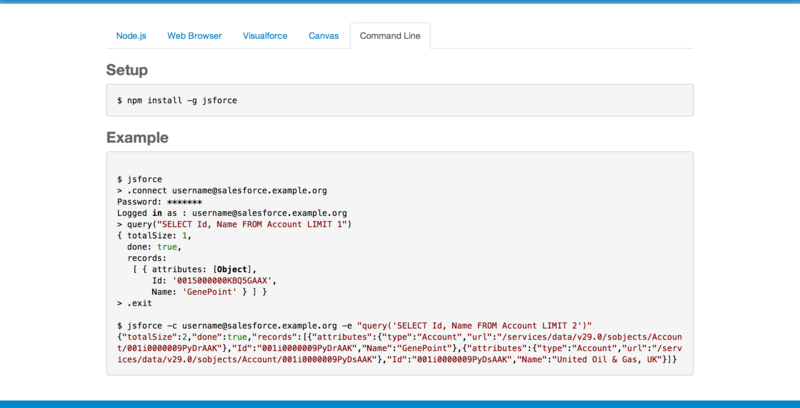The image size is (800, 408).
Task: Click the "done: true," line
Action: pyautogui.click(x=155, y=247)
